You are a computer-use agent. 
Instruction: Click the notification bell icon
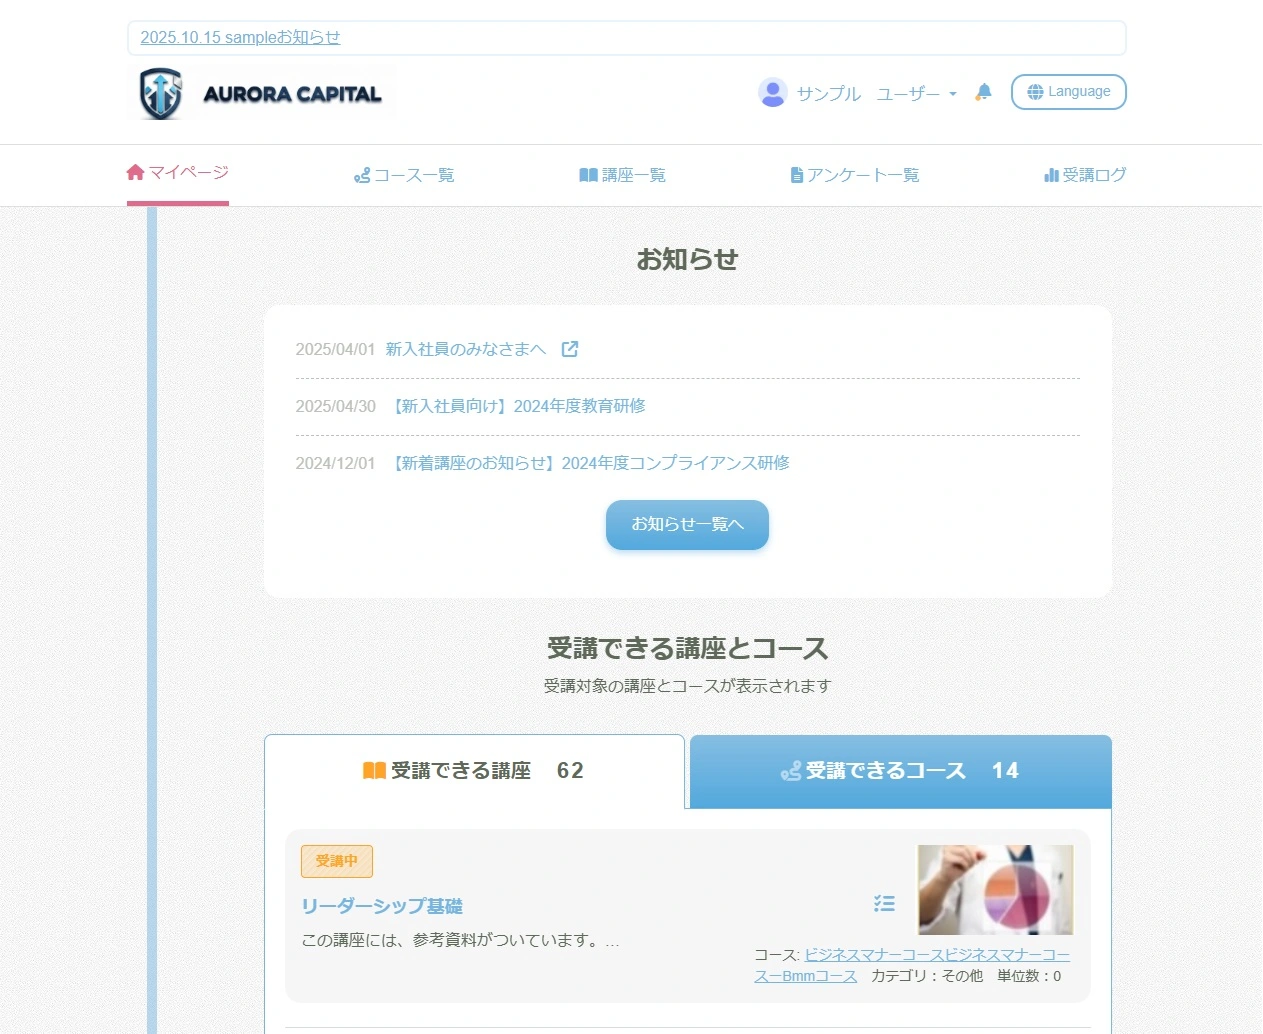(984, 92)
